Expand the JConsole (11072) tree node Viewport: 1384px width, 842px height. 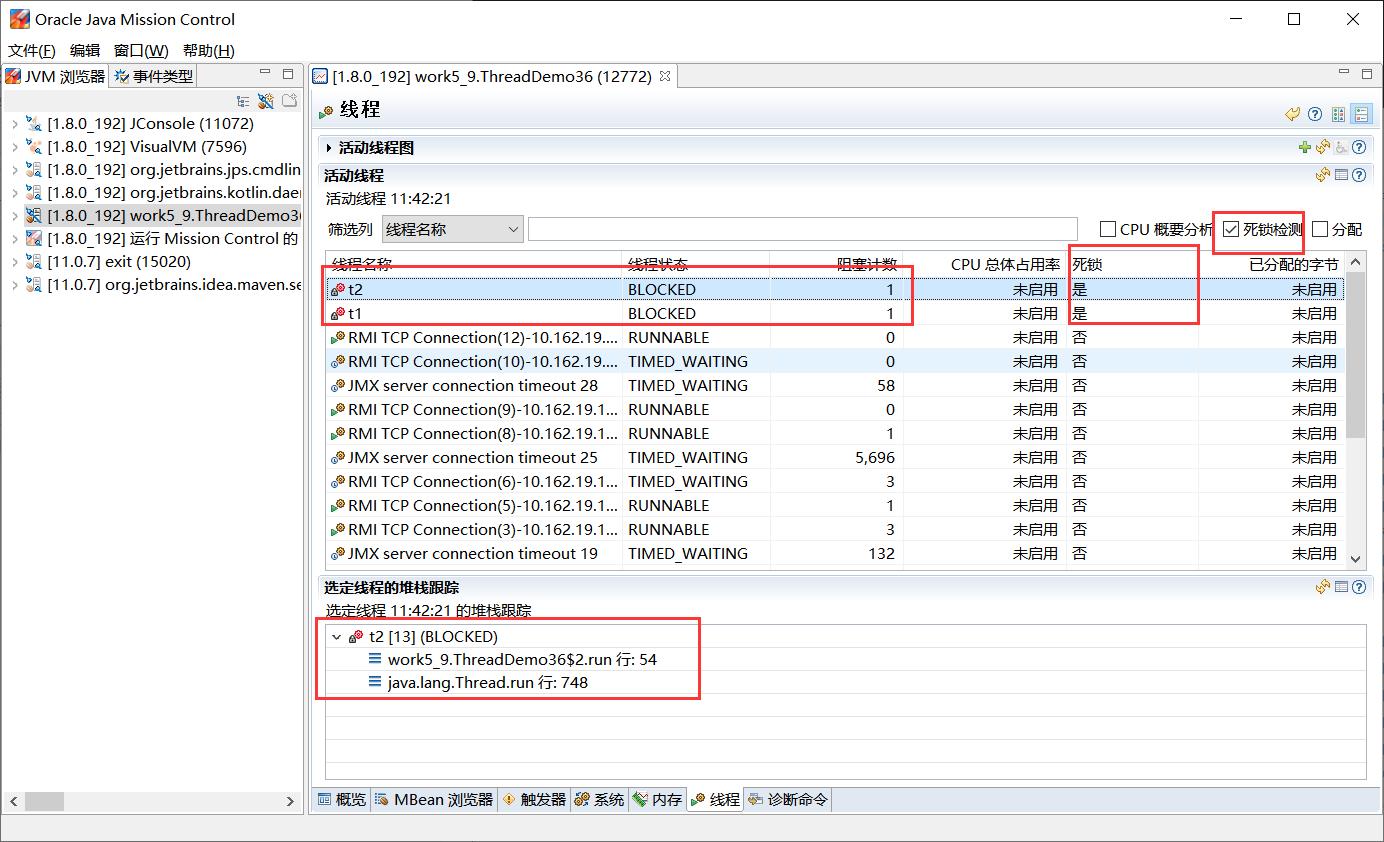click(15, 124)
